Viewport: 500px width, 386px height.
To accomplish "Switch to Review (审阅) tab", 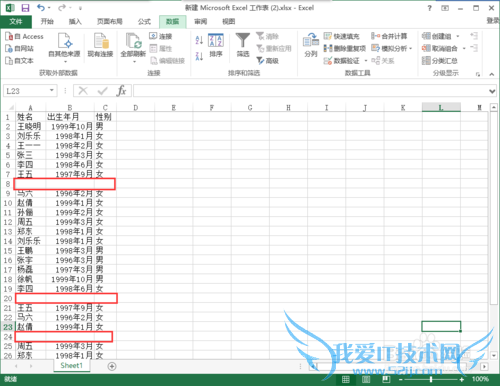I will (x=200, y=22).
